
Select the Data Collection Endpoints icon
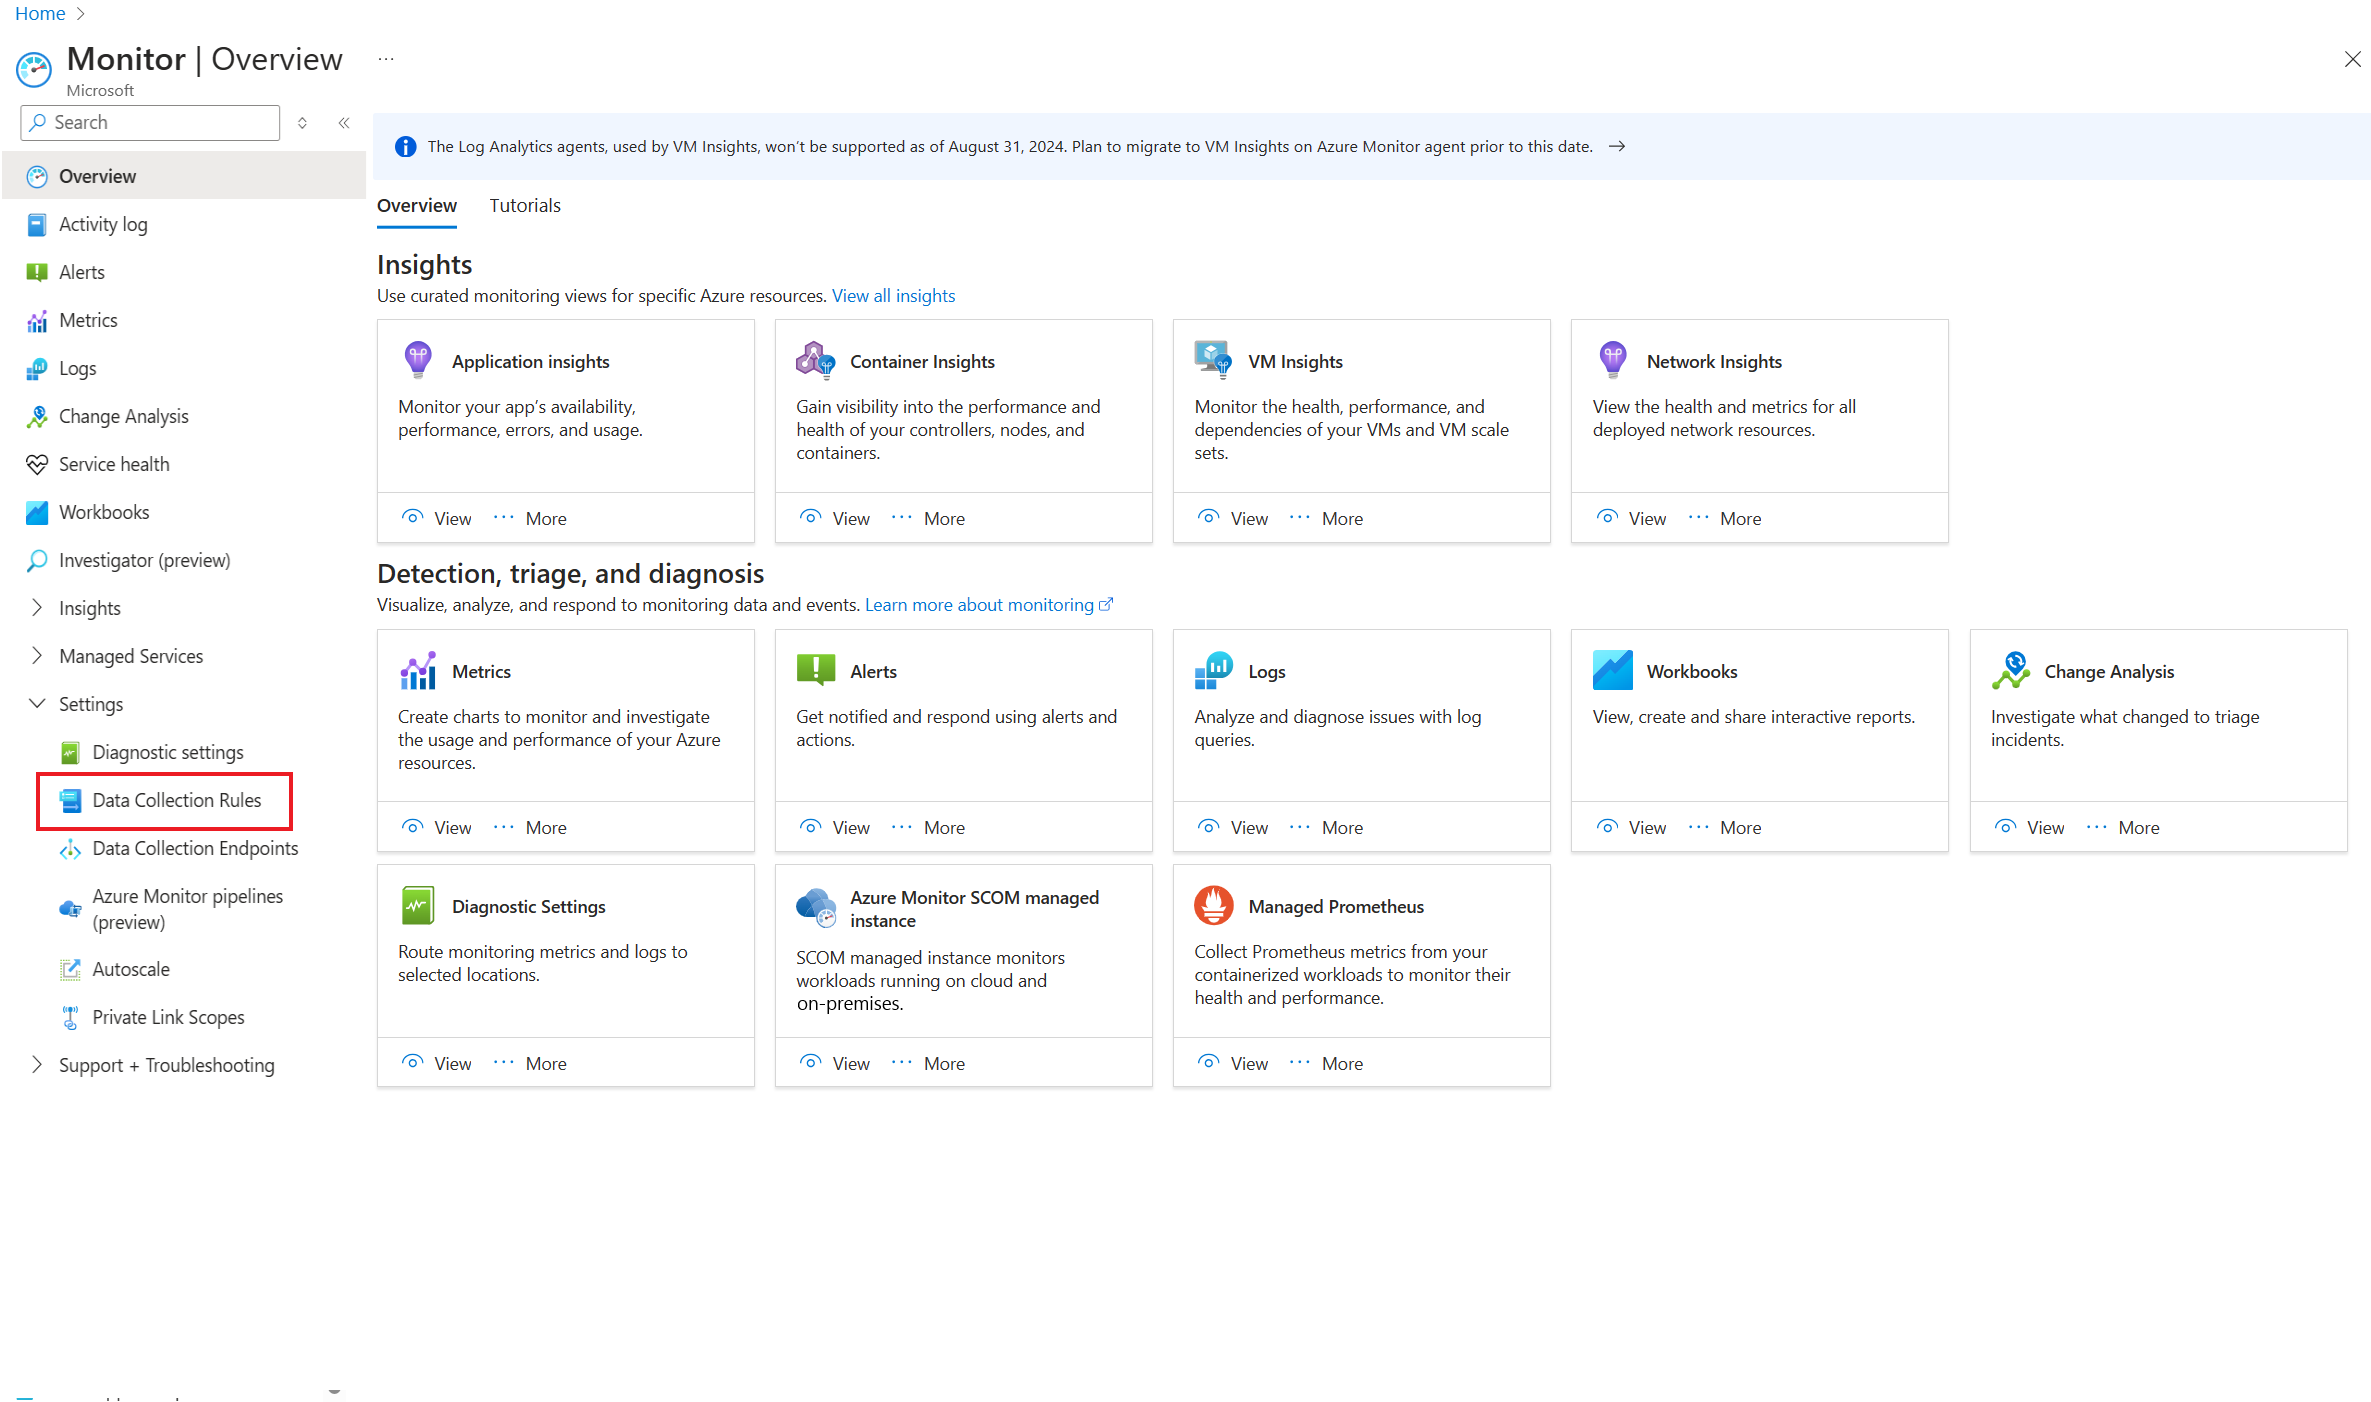click(70, 849)
